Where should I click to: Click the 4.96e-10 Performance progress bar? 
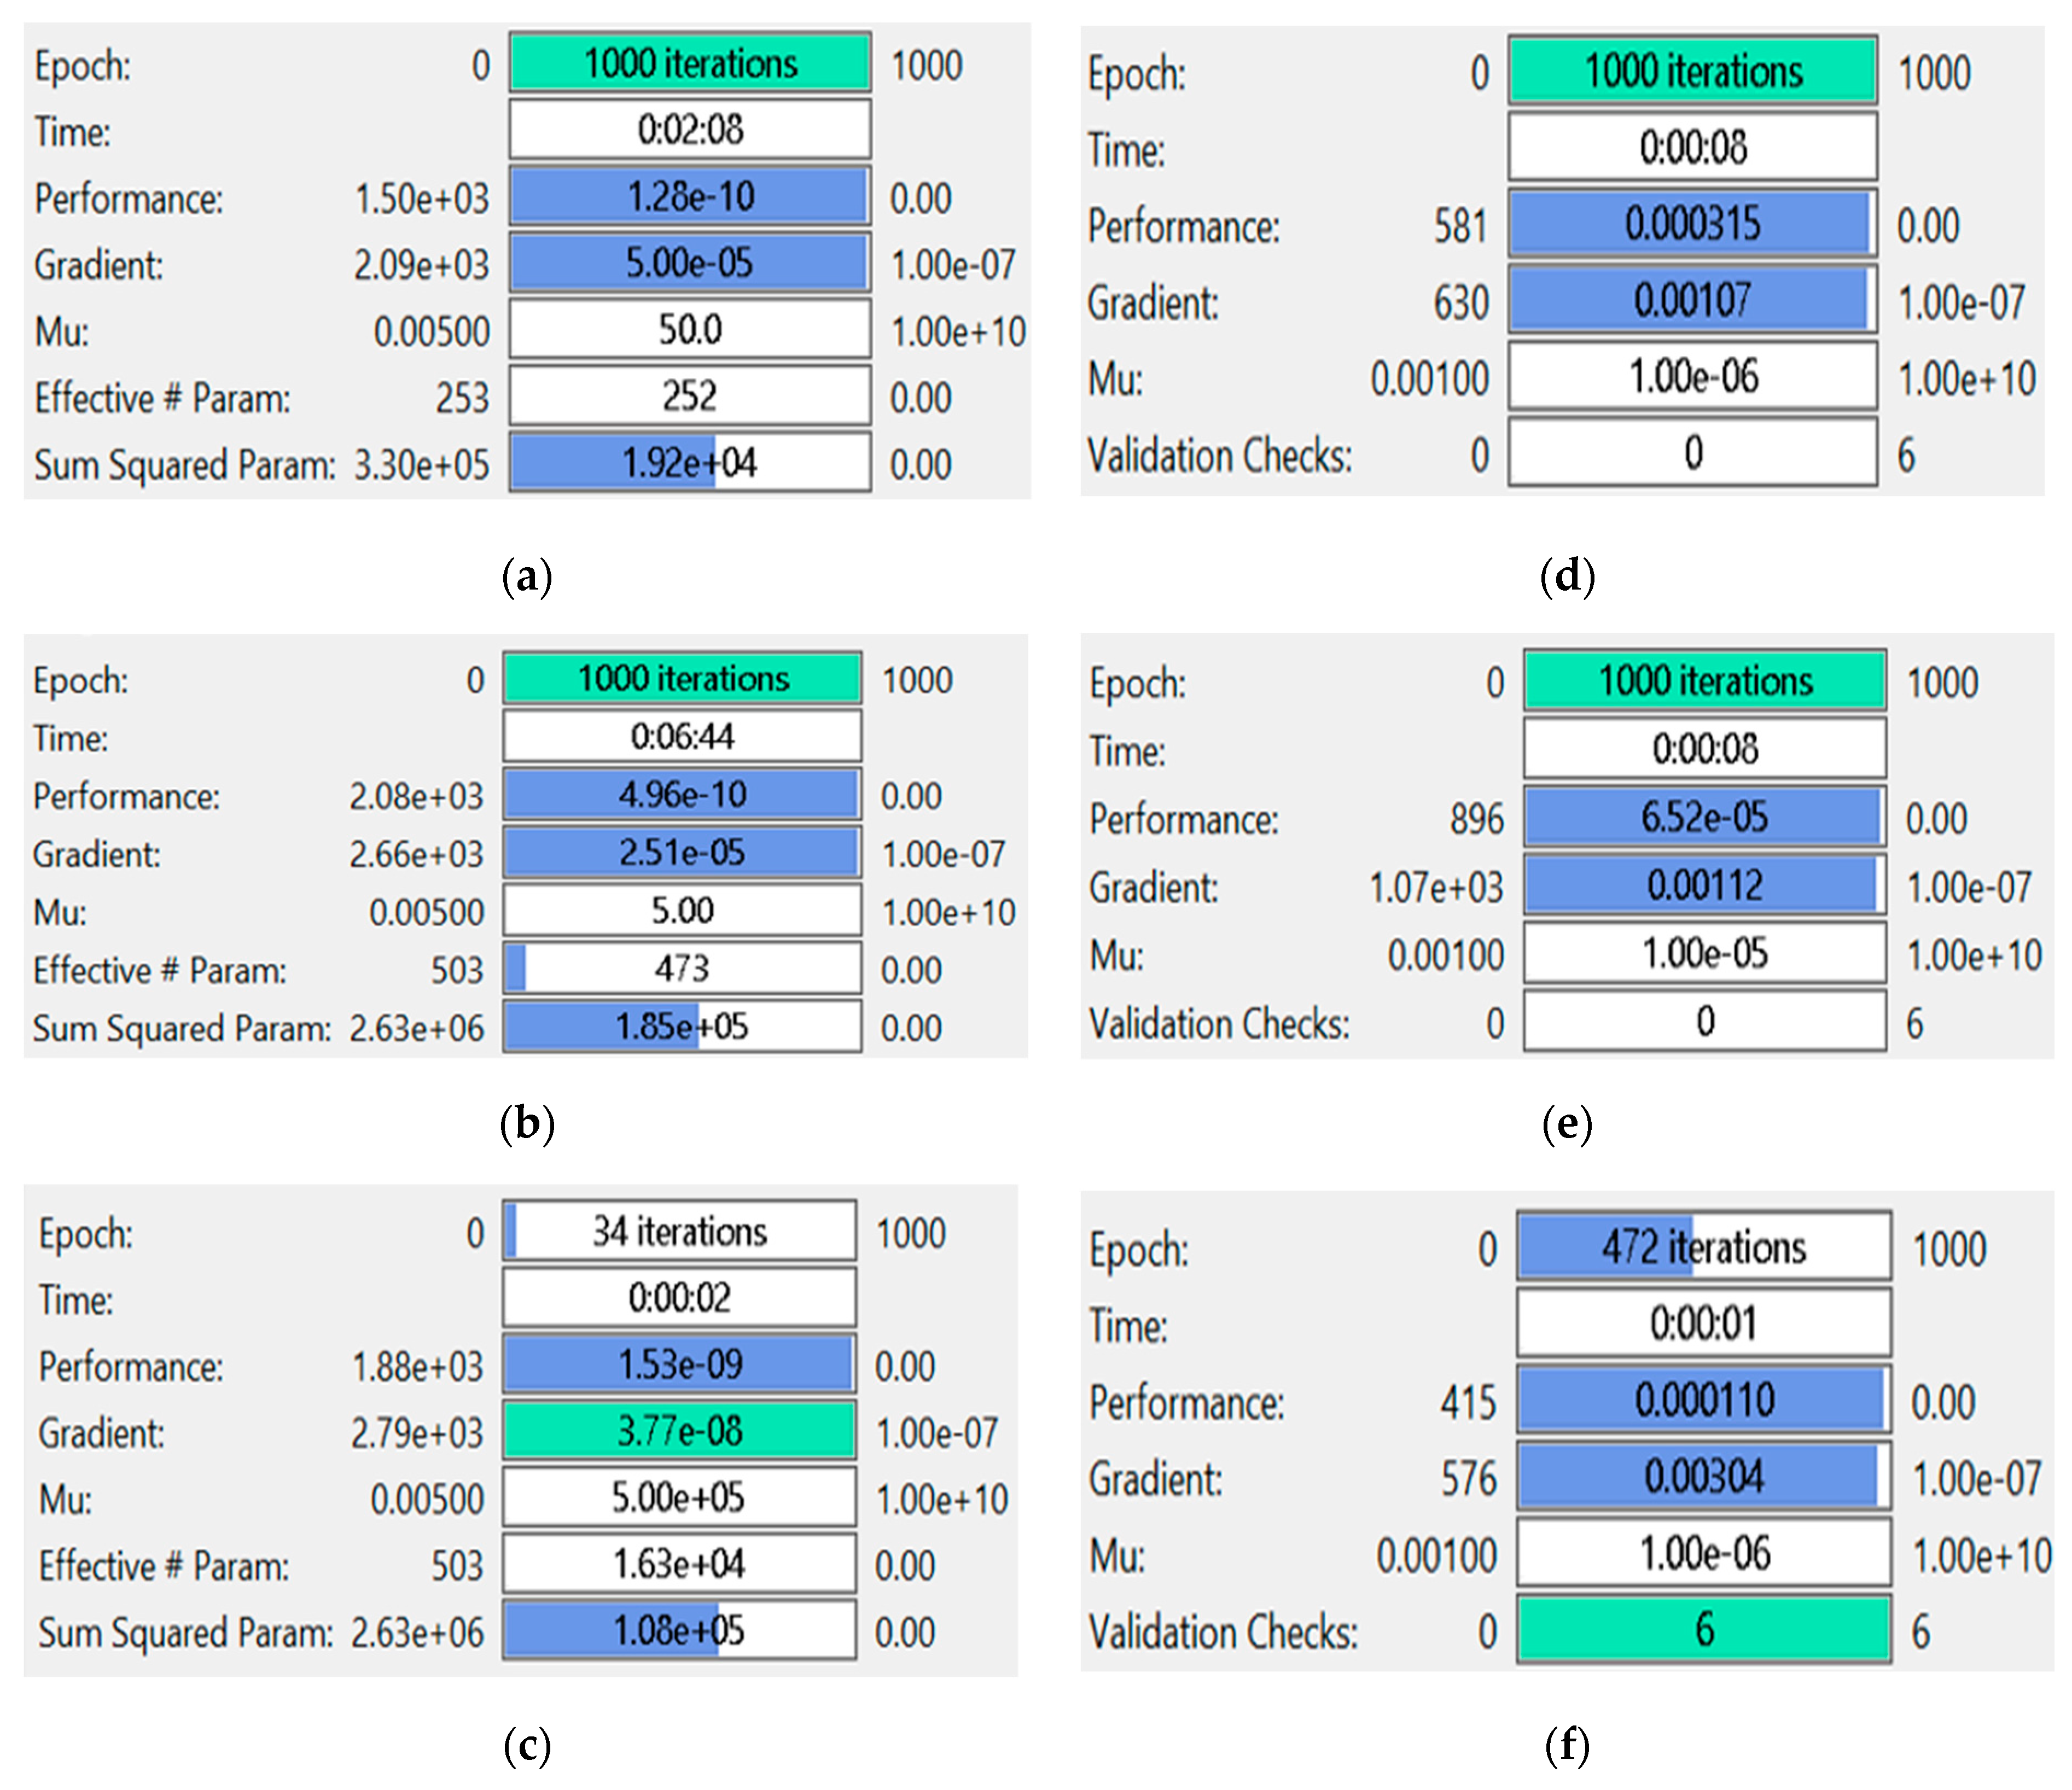click(x=682, y=795)
